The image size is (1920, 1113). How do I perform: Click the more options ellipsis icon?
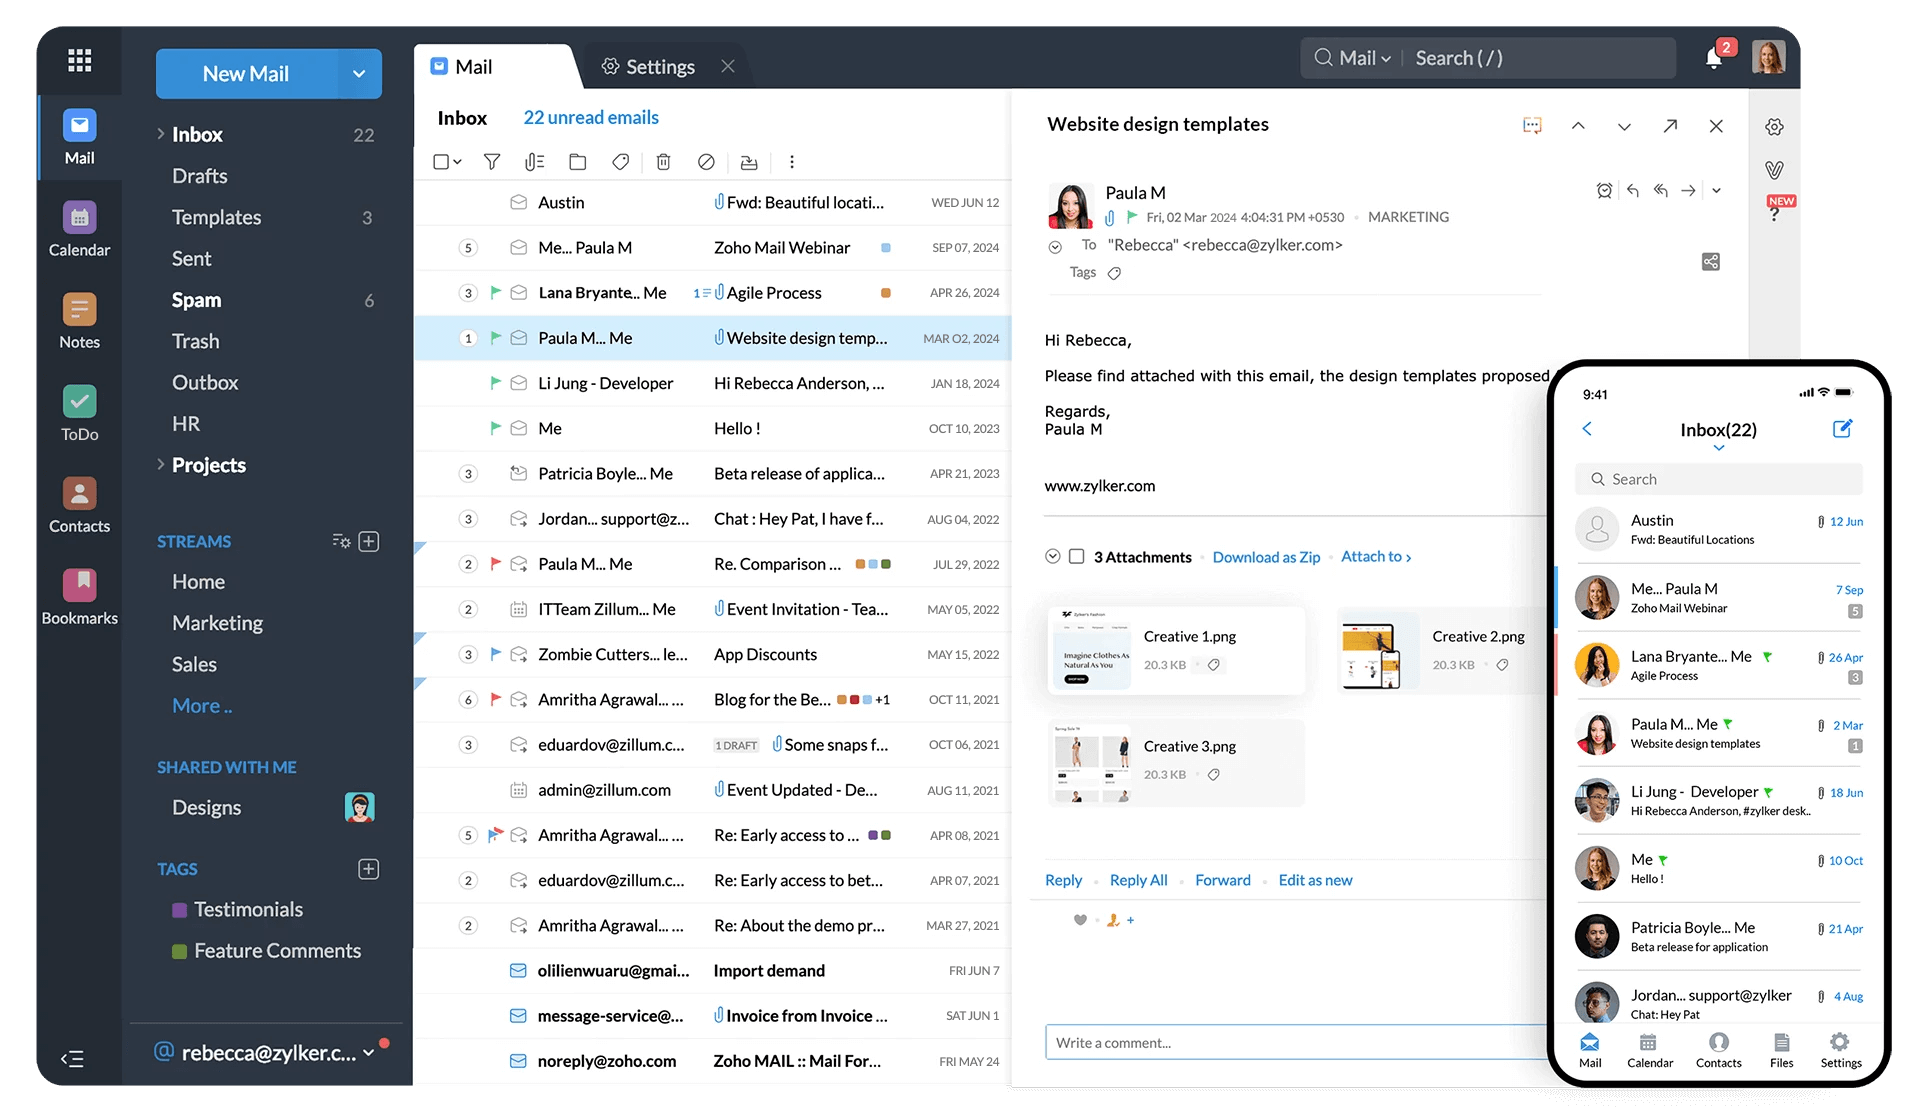pos(792,162)
